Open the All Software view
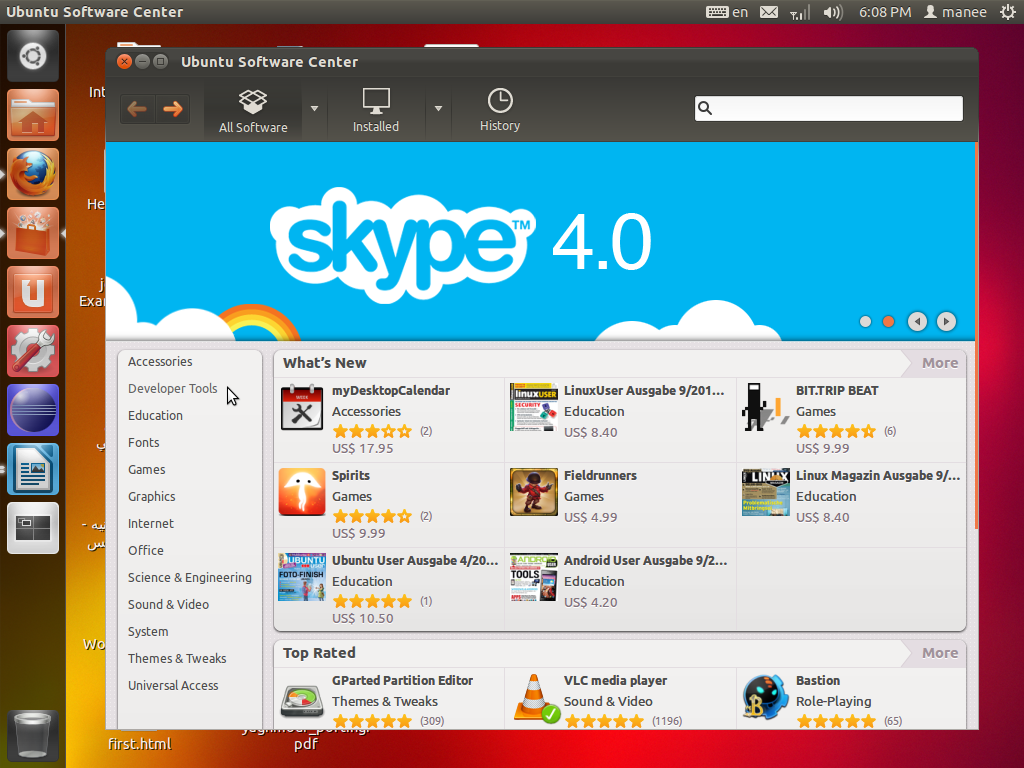This screenshot has height=768, width=1024. click(253, 111)
